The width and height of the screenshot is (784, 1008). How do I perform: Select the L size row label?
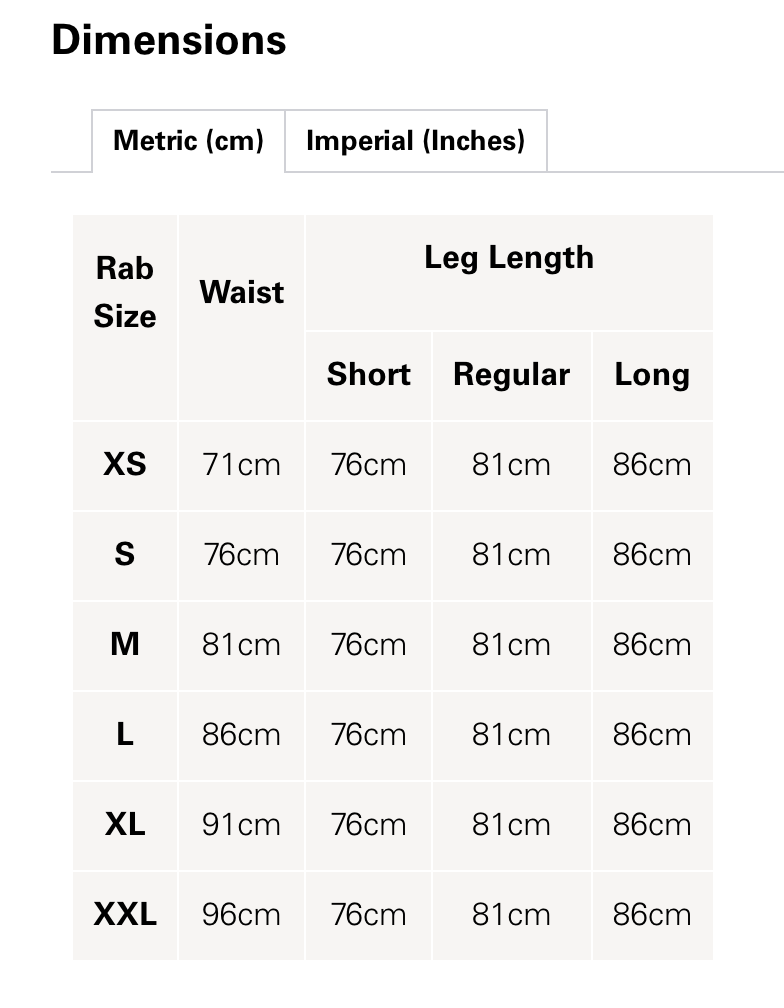[x=125, y=734]
